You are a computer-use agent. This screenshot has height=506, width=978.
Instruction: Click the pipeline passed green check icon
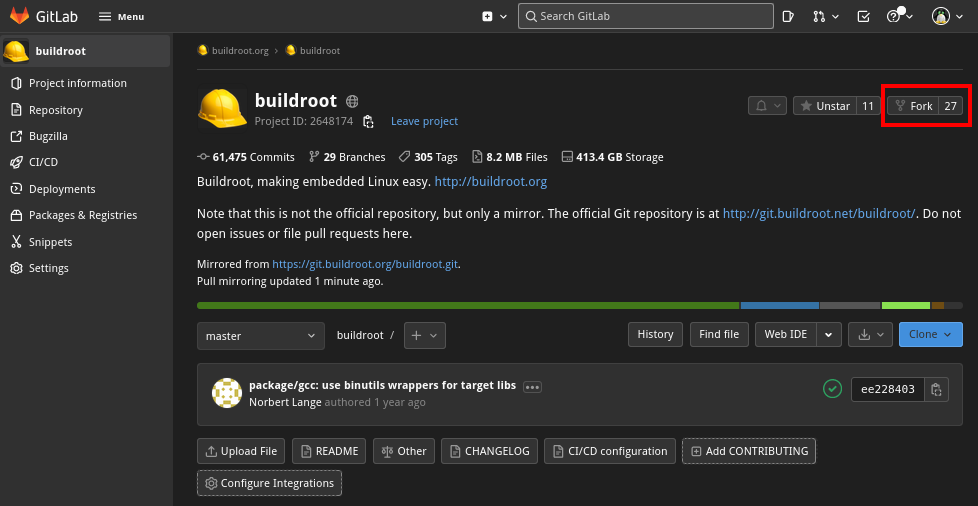tap(832, 389)
